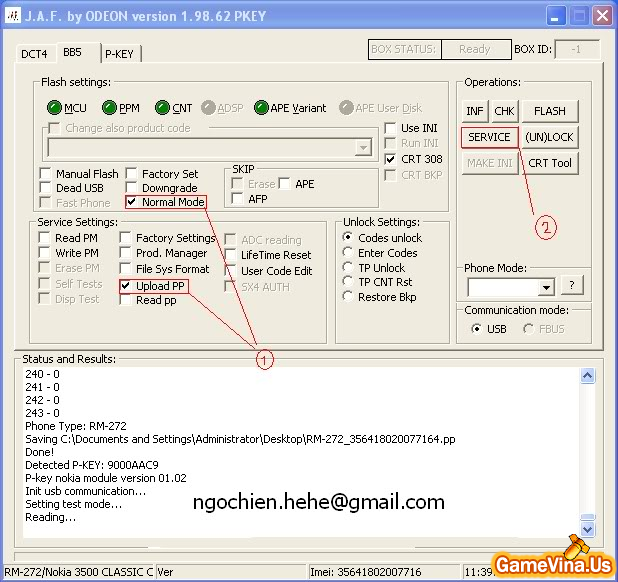The width and height of the screenshot is (618, 582).
Task: Toggle the green MCU flash indicator
Action: tap(54, 108)
